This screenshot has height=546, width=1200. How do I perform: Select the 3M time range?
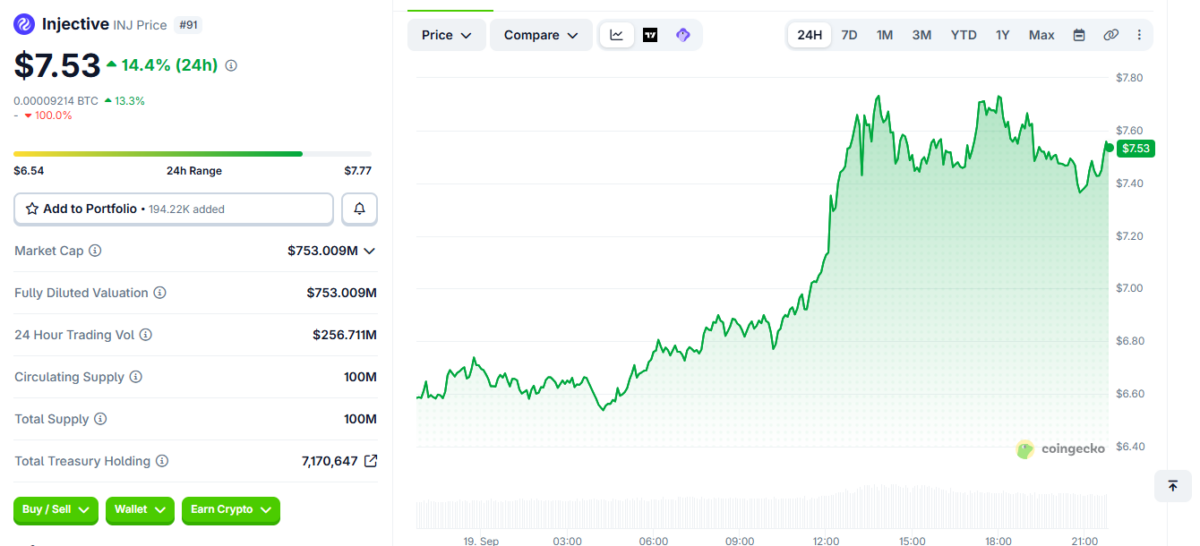click(x=922, y=35)
